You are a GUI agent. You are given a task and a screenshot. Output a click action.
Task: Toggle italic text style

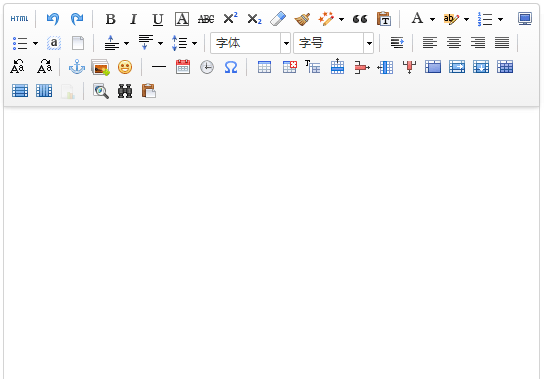click(133, 19)
